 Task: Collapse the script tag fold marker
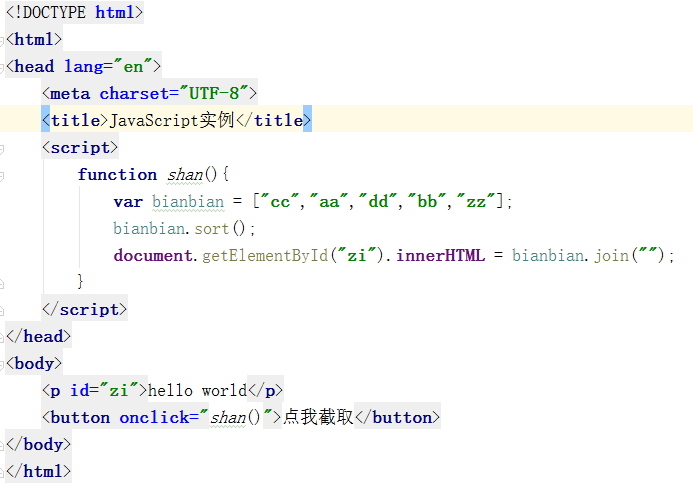tap(3, 148)
